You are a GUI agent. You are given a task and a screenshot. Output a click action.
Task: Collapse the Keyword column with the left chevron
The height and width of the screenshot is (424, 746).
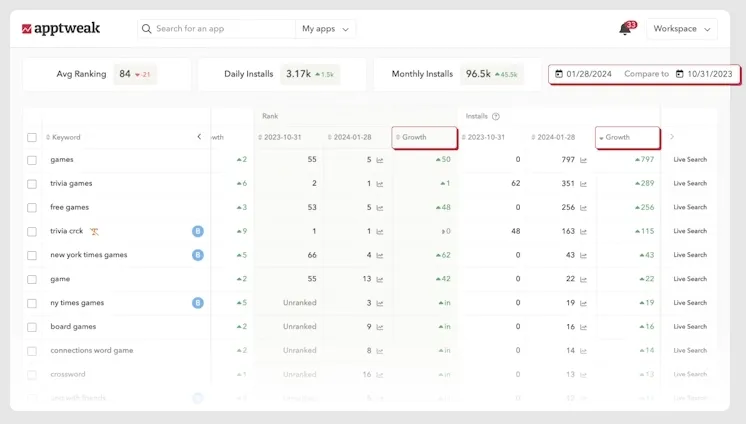pos(199,137)
